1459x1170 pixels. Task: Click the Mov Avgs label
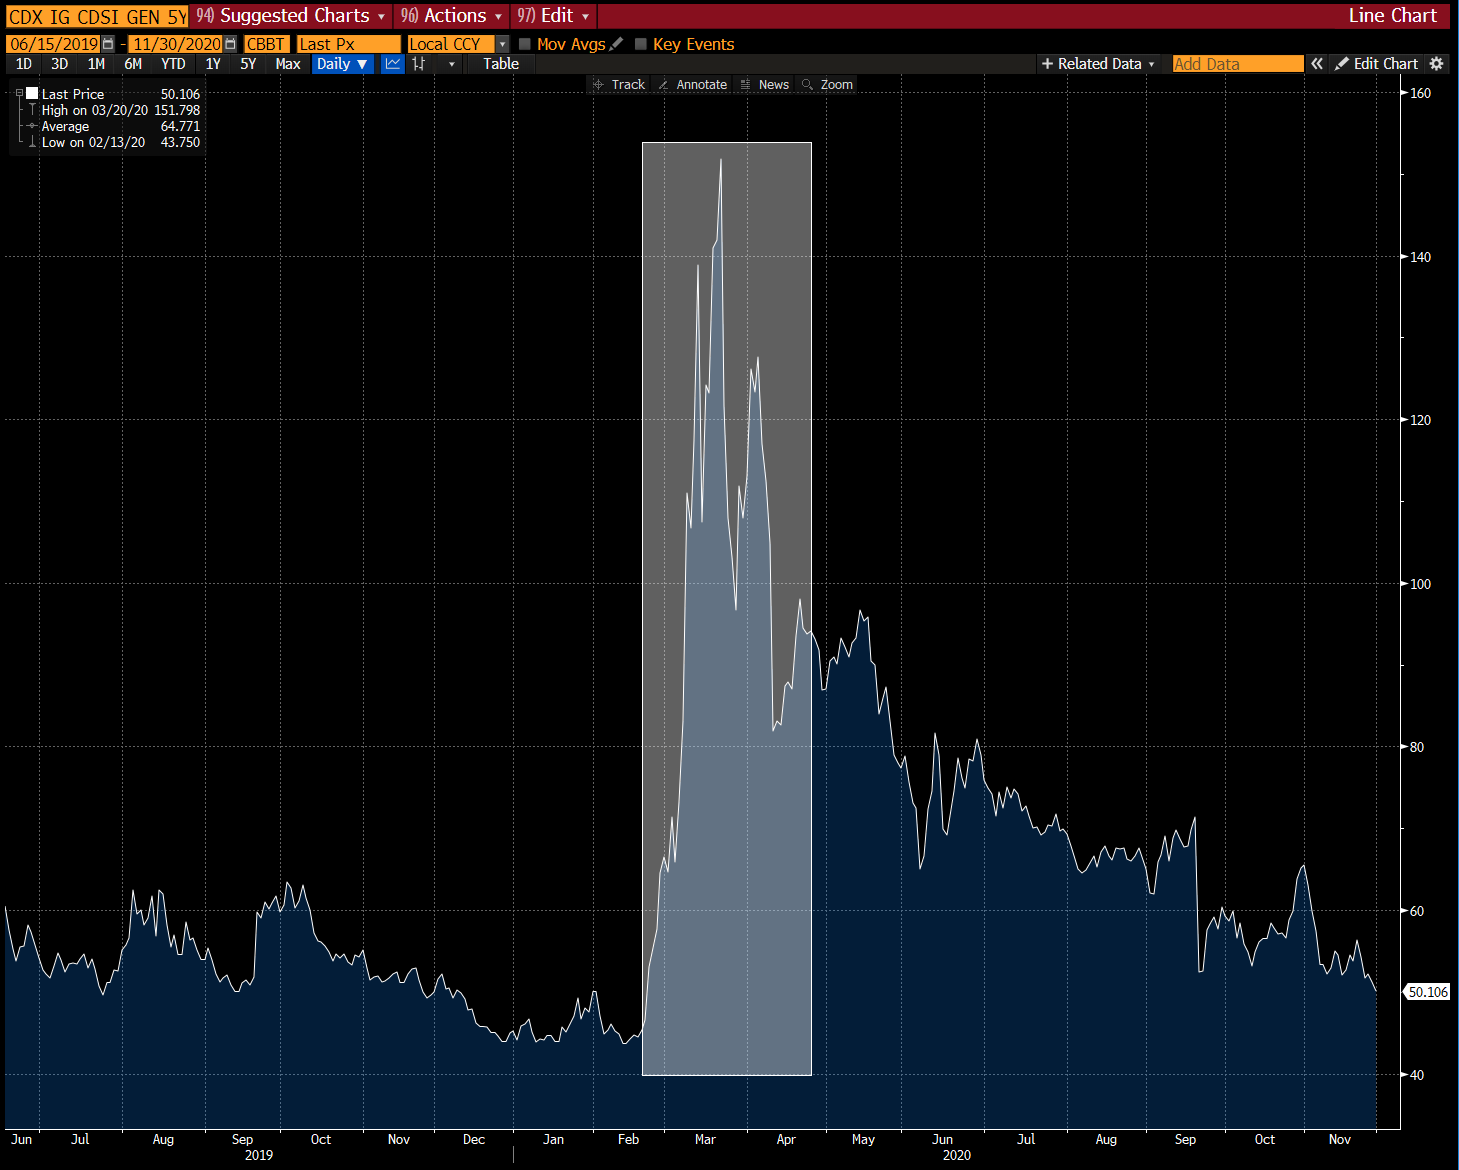[x=571, y=44]
